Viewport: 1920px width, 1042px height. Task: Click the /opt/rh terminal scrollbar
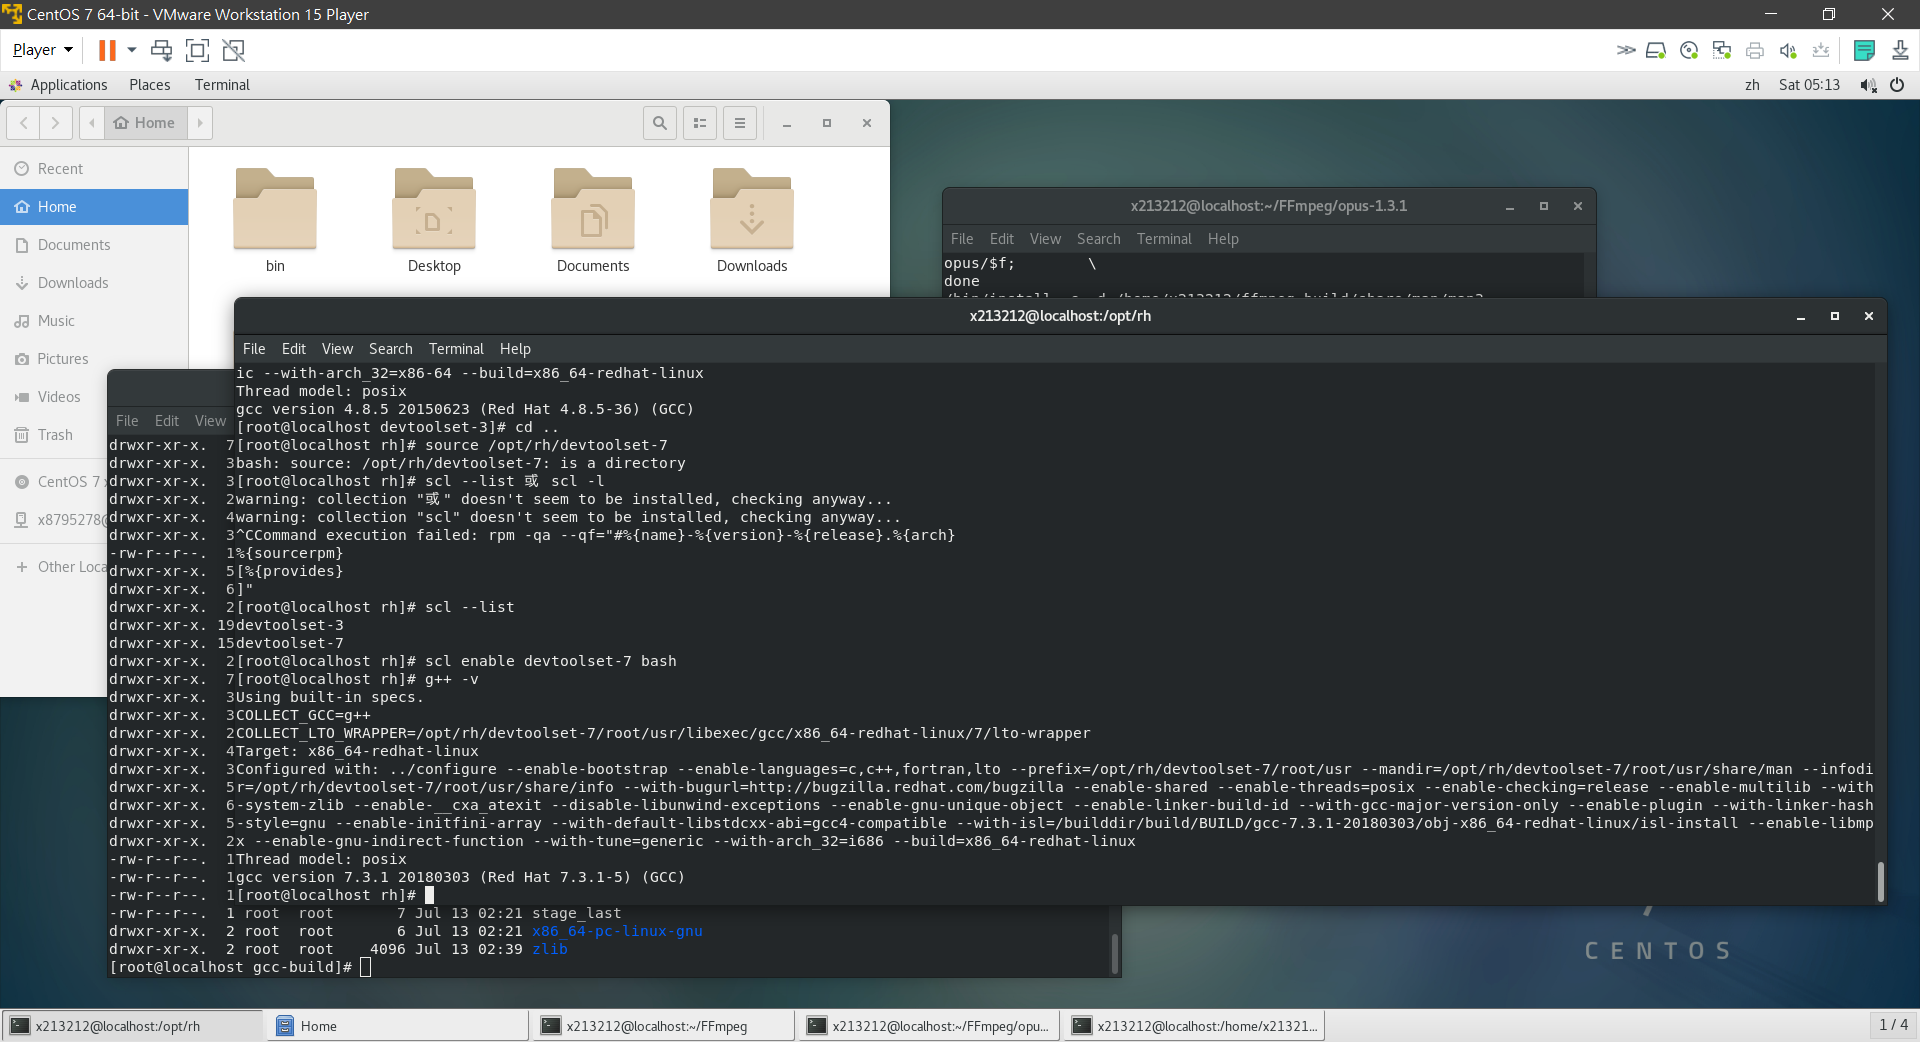pyautogui.click(x=1880, y=881)
